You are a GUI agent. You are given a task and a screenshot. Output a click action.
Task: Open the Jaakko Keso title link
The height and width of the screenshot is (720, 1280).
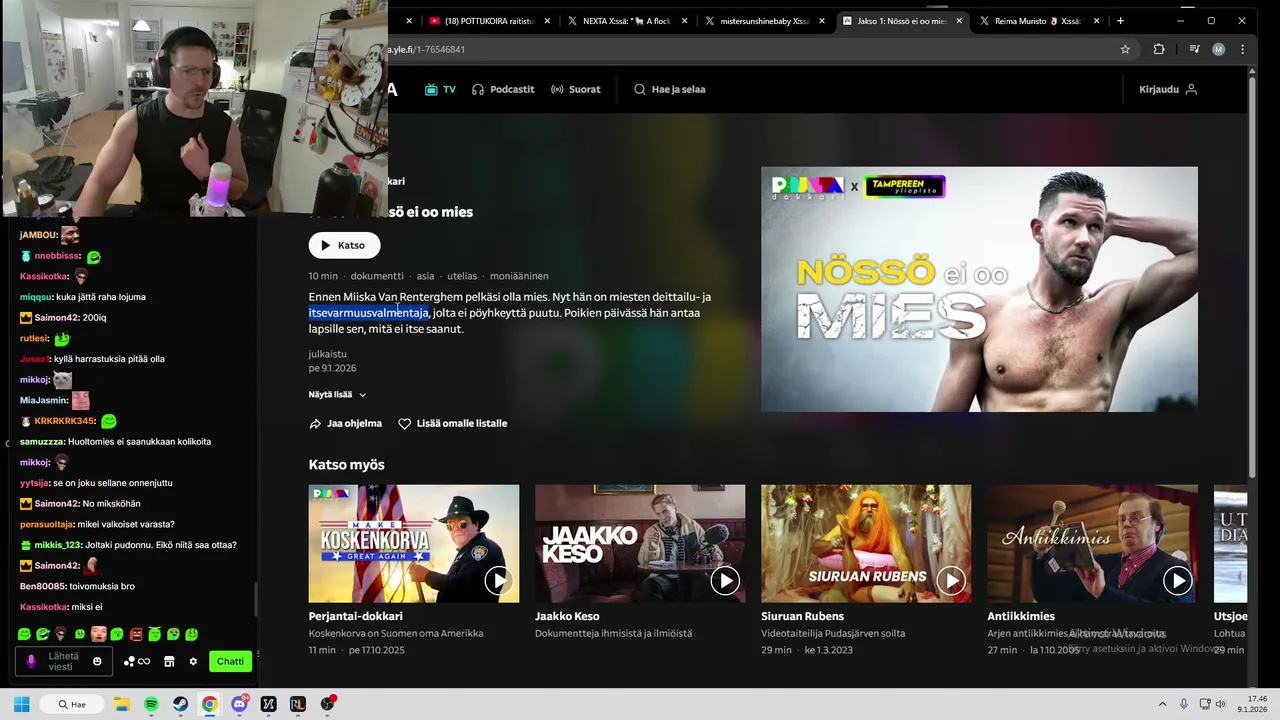pyautogui.click(x=567, y=616)
